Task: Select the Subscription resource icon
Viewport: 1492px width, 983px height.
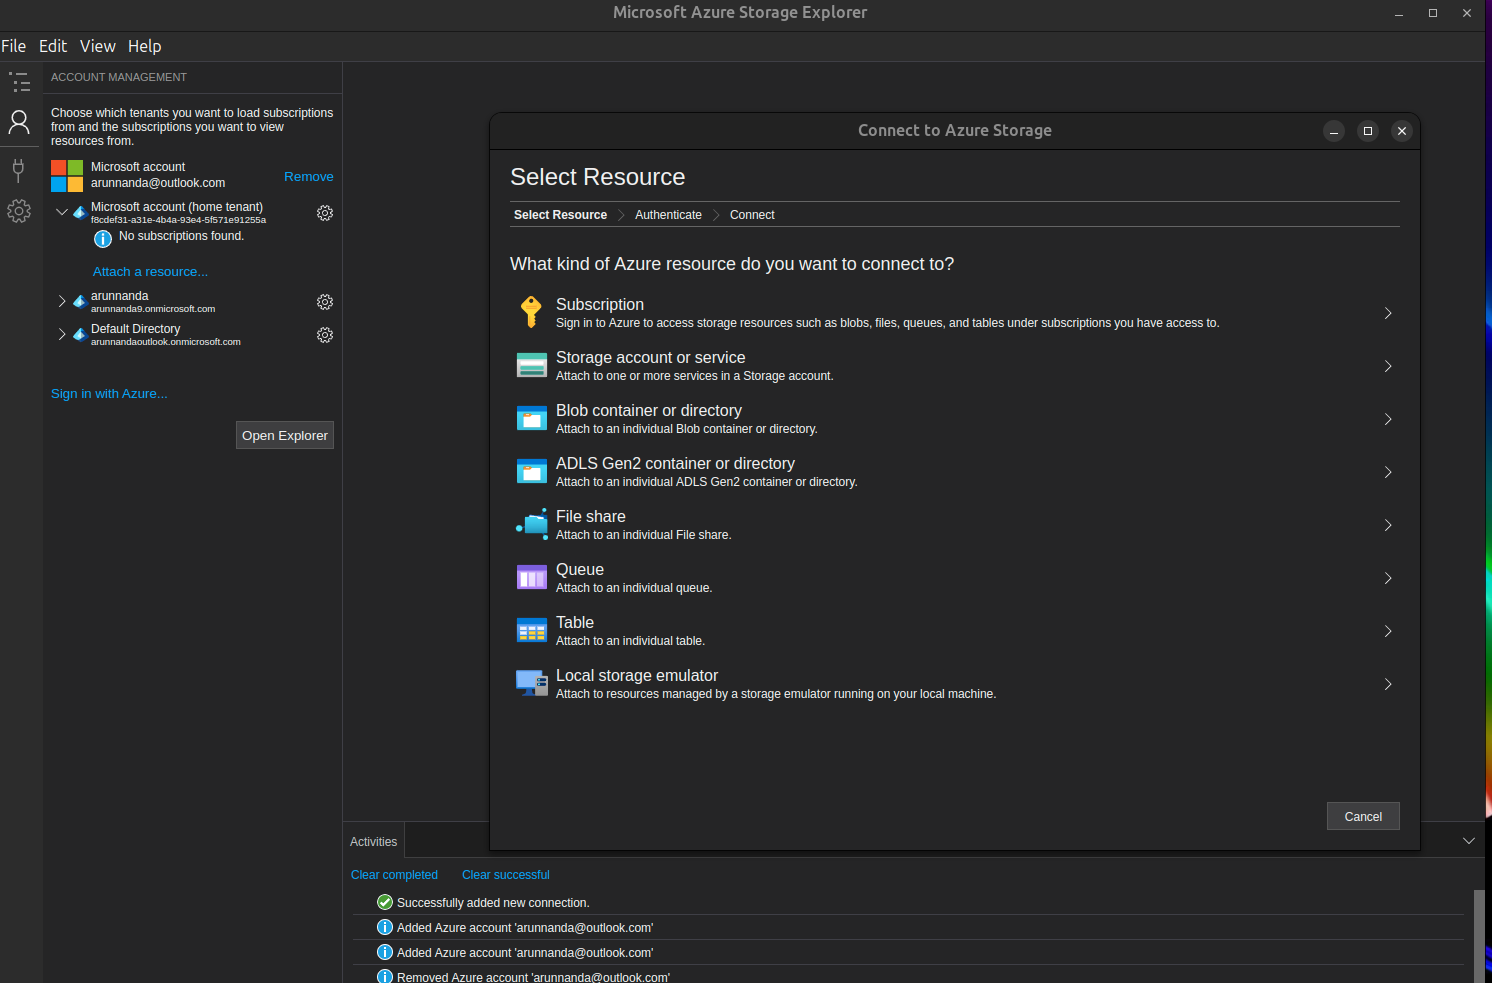Action: point(531,311)
